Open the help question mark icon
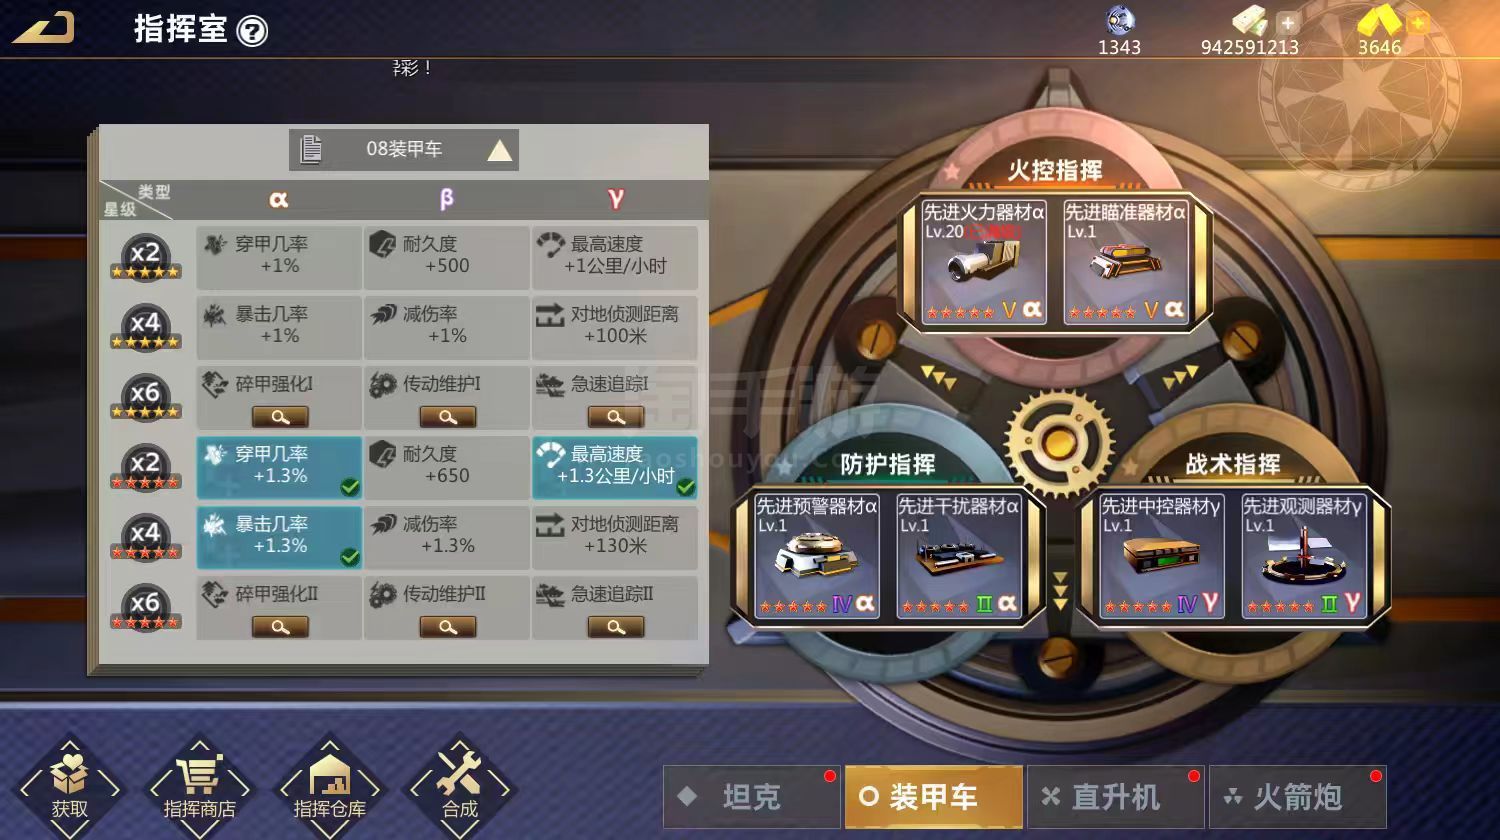1500x840 pixels. [253, 31]
